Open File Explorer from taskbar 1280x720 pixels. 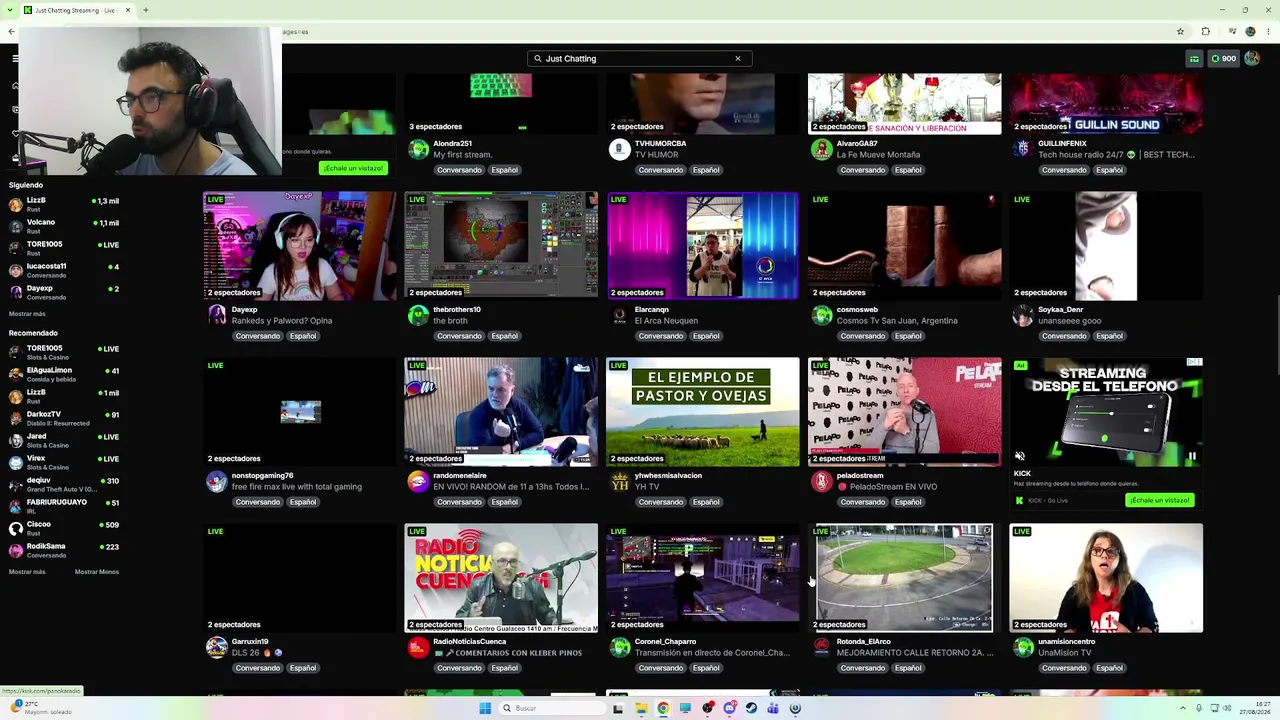point(641,708)
